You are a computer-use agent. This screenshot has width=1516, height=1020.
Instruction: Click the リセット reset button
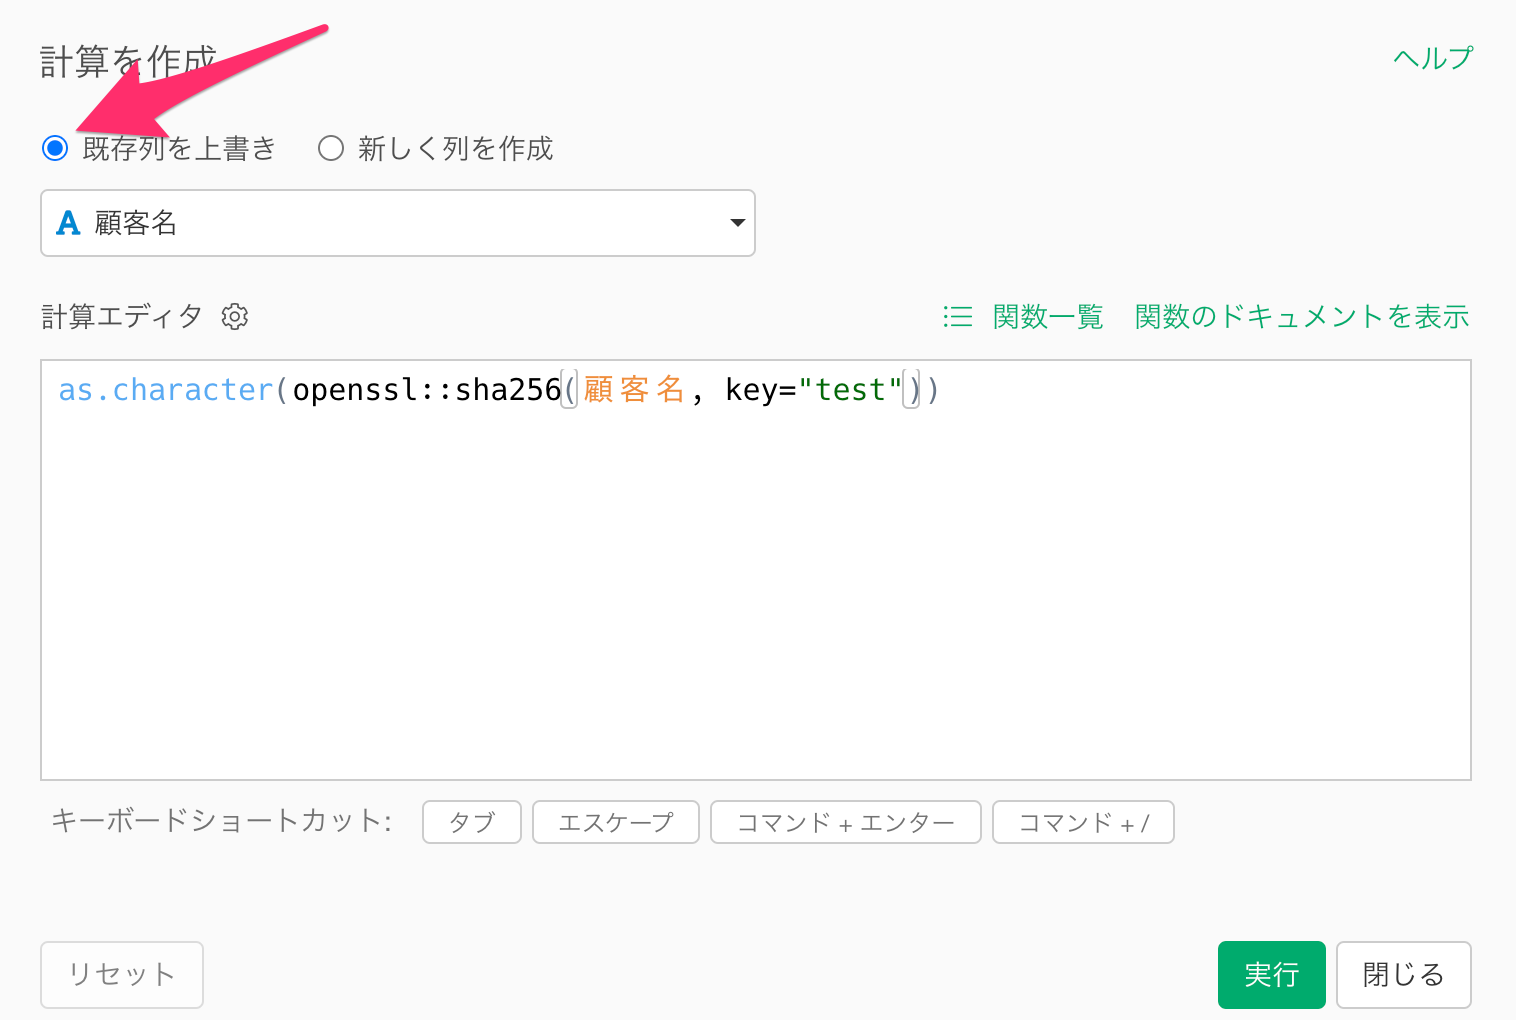(x=122, y=974)
